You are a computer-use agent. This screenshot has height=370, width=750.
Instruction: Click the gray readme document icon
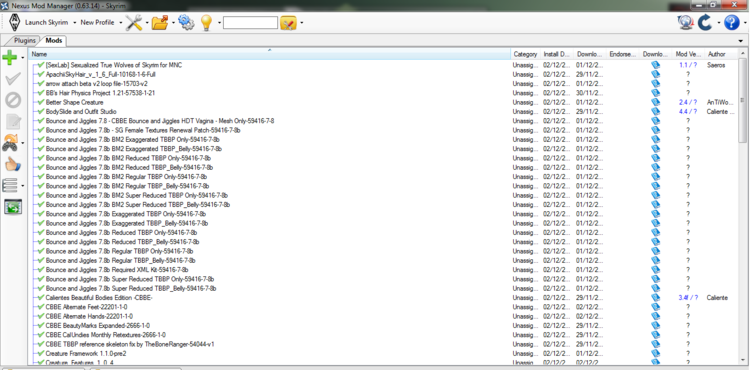tap(13, 121)
